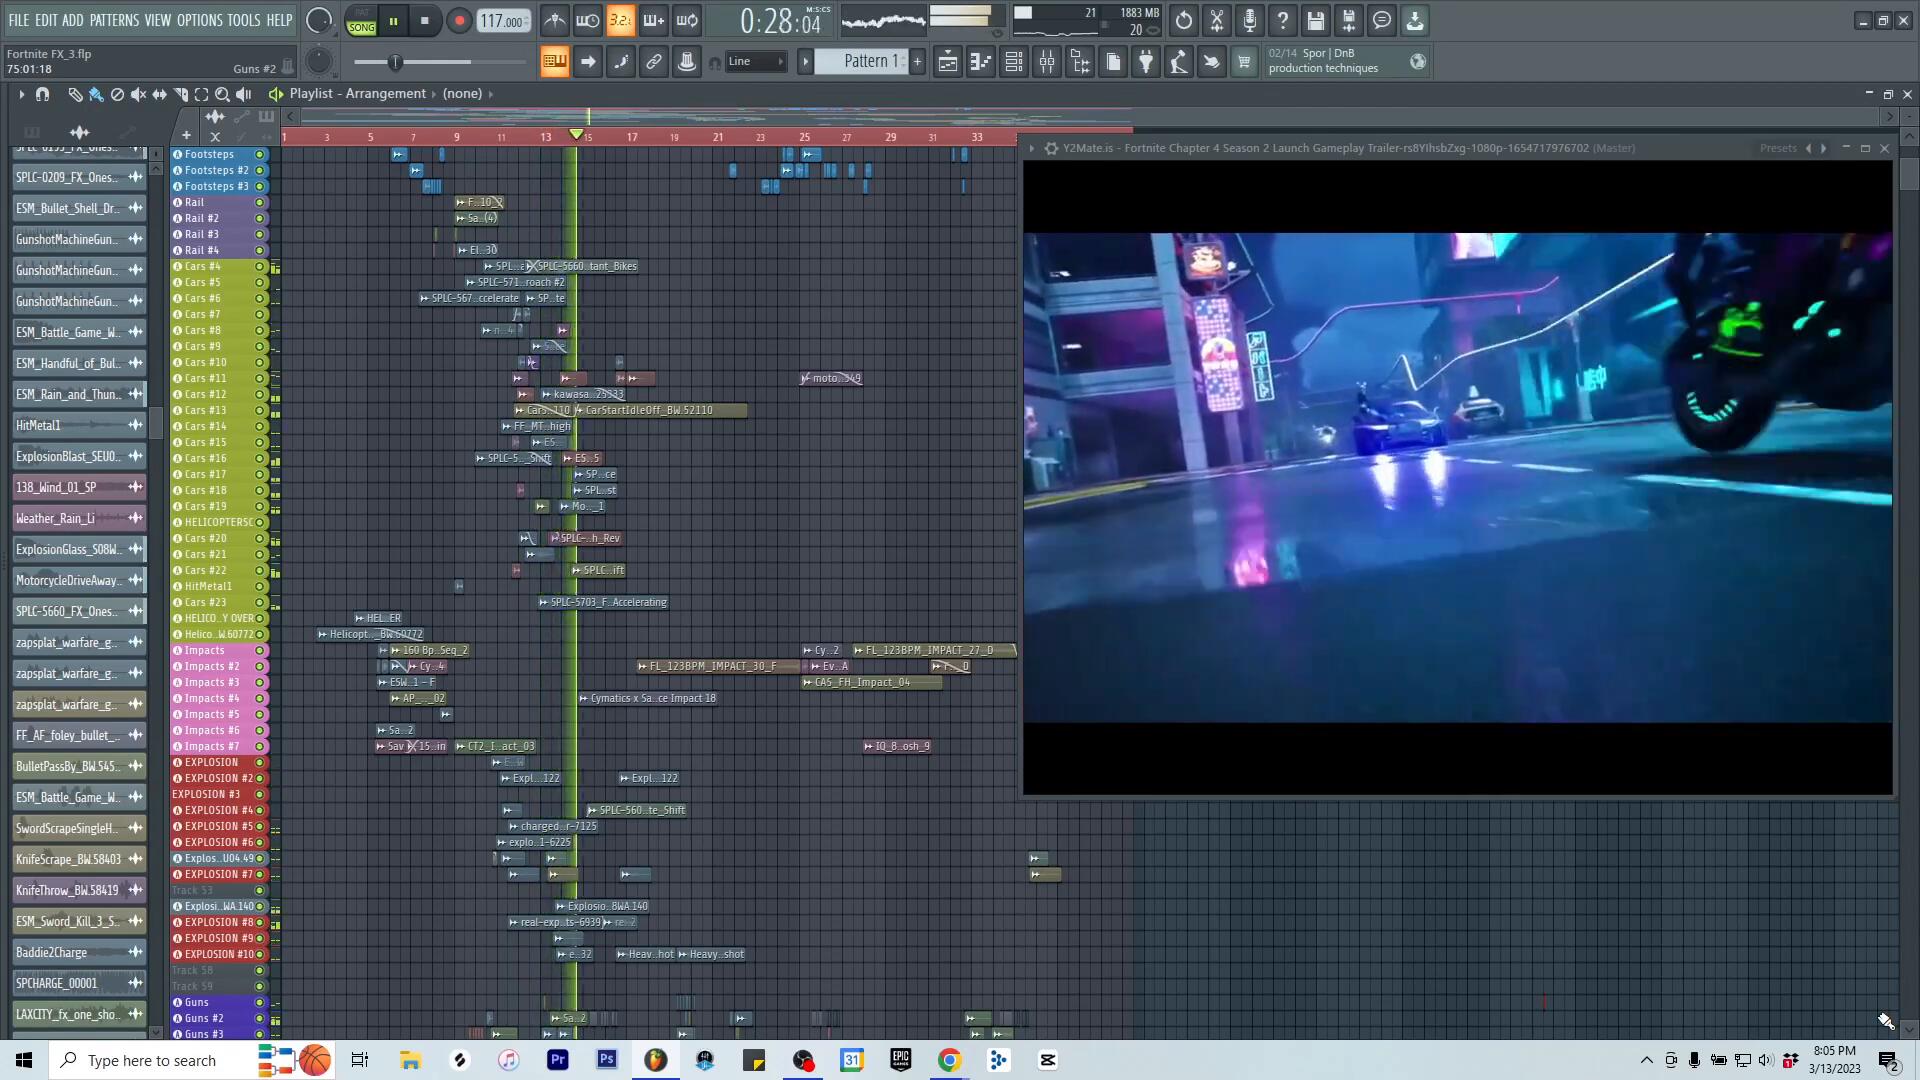
Task: Click the Save project floppy icon
Action: 1316,21
